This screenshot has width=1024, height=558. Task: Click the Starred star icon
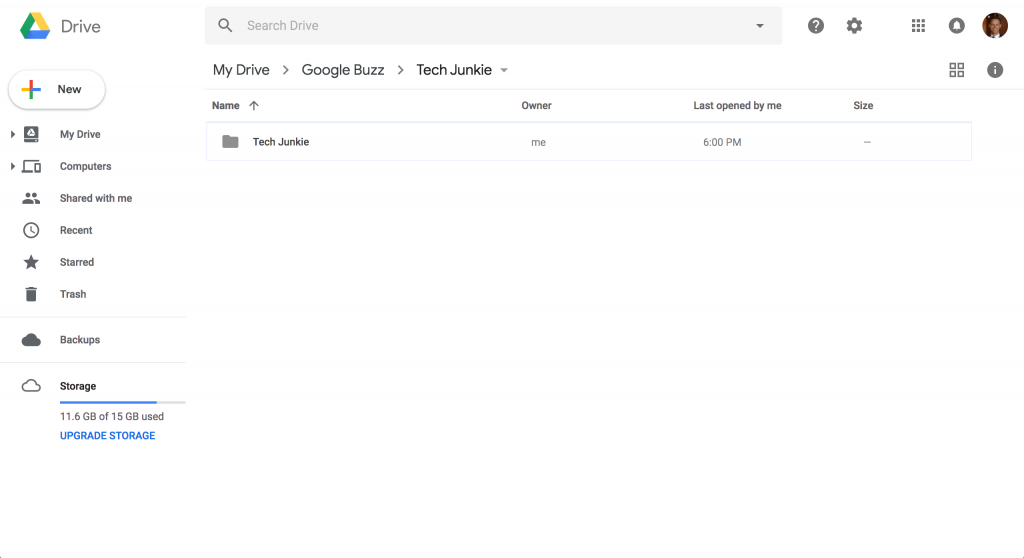coord(31,262)
